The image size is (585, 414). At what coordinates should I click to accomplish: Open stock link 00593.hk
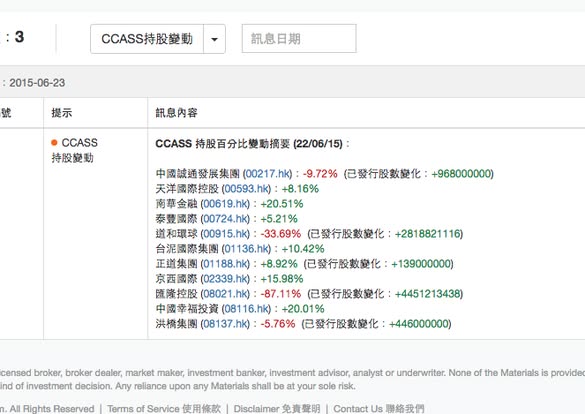pos(246,189)
